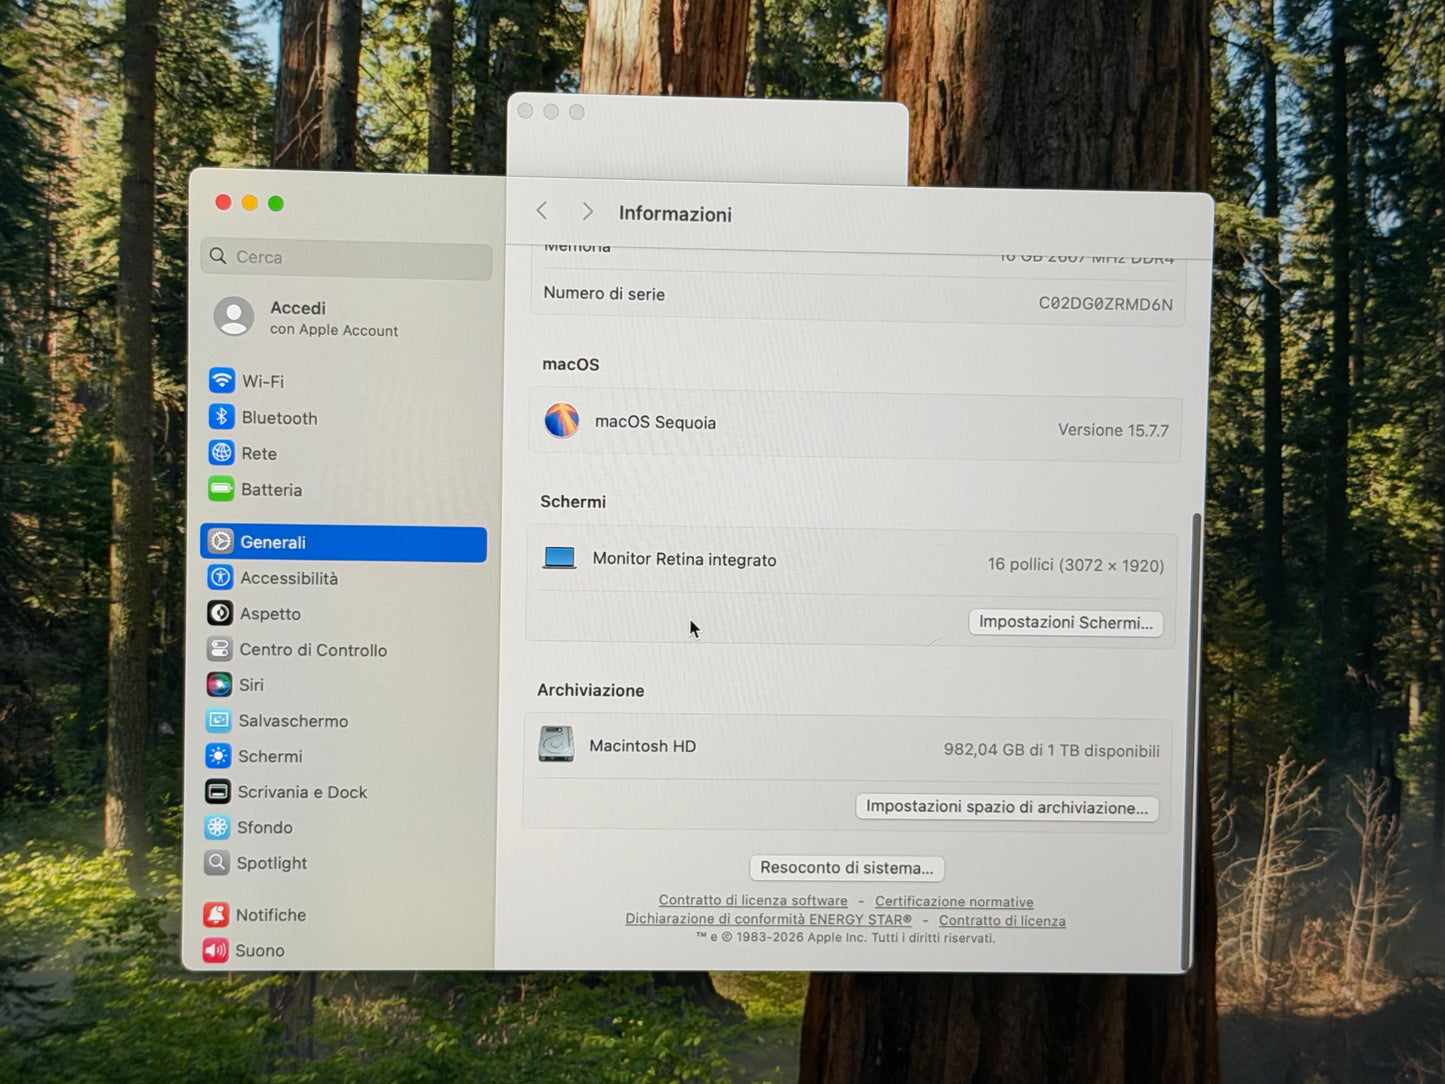Select the Sfondo flower icon
The width and height of the screenshot is (1445, 1084).
[217, 827]
